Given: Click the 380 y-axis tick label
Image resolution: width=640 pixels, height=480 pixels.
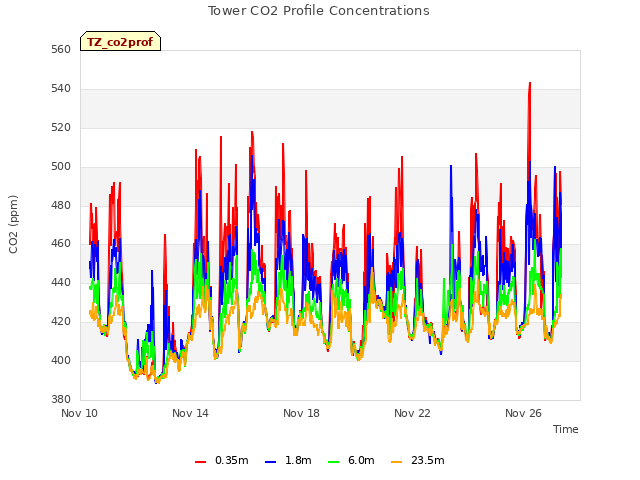Looking at the screenshot, I should 61,399.
